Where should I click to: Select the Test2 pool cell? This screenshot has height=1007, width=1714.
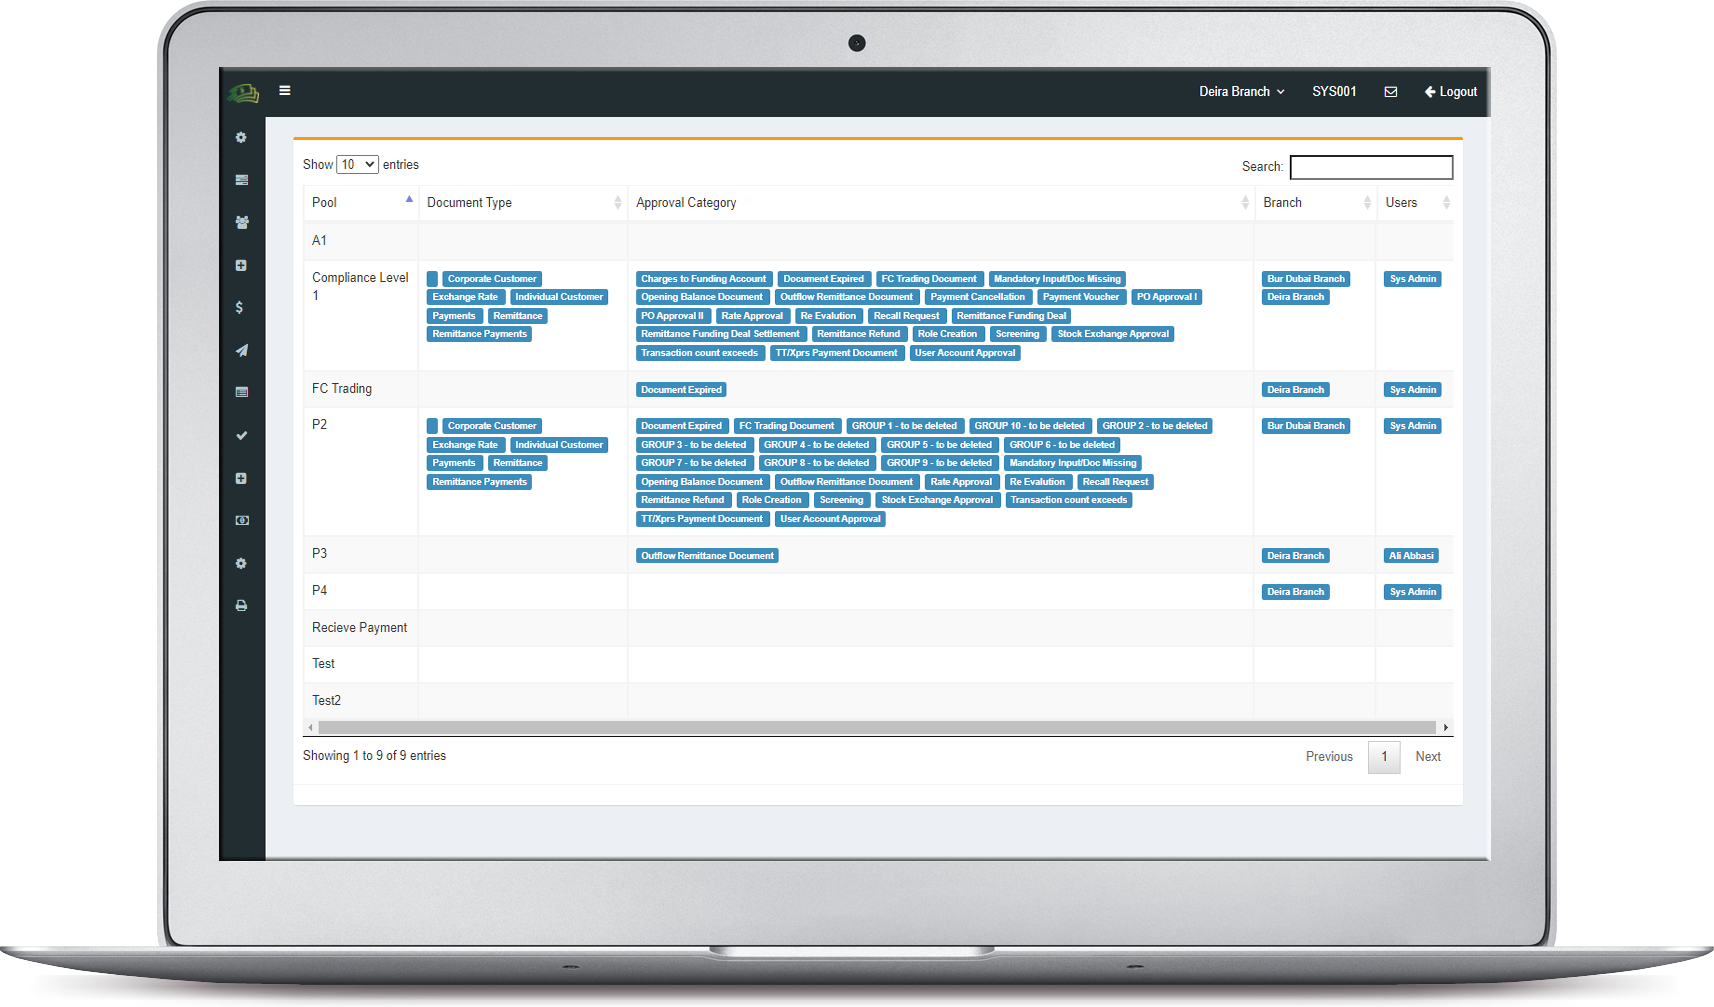click(x=360, y=701)
